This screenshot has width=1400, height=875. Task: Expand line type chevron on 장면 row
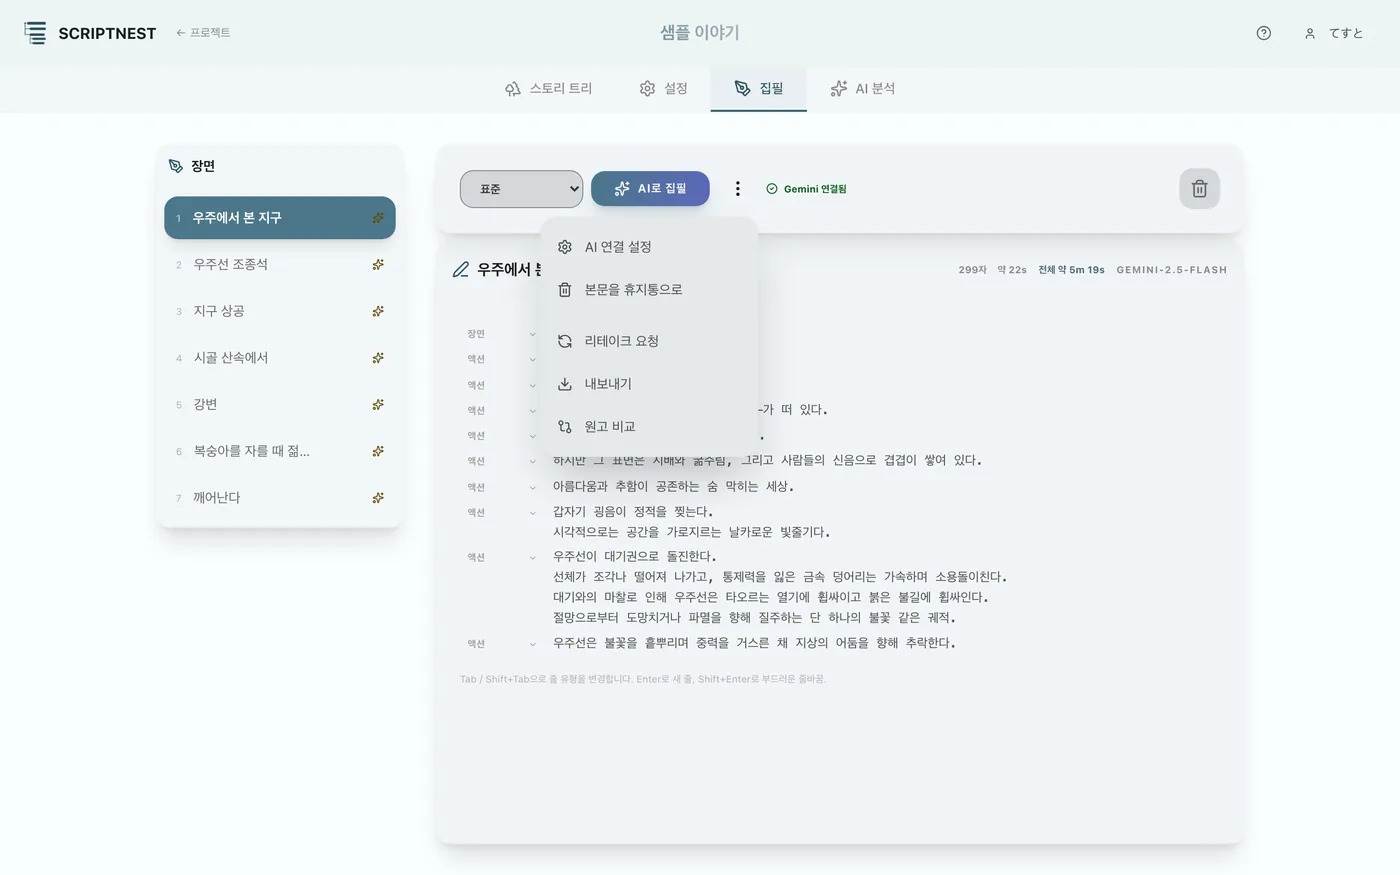point(532,334)
